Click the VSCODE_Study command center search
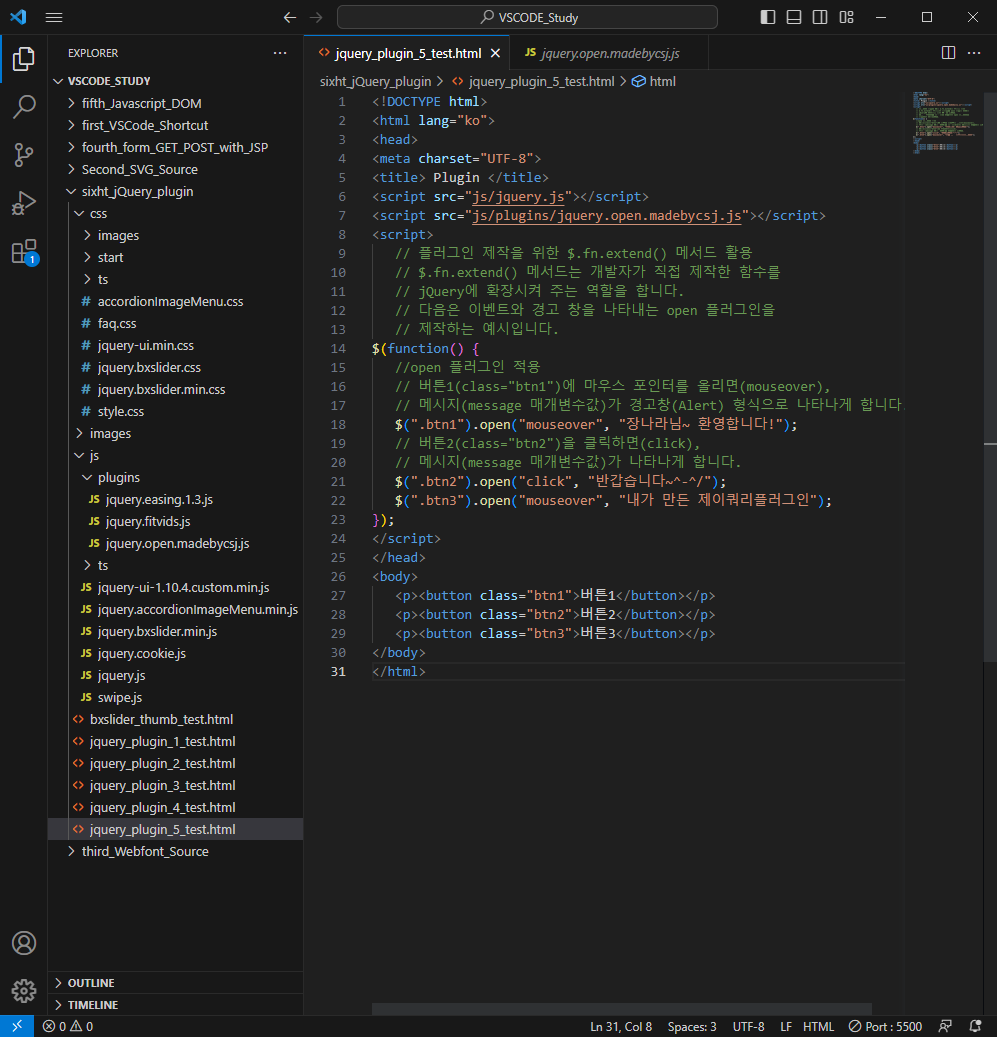Image resolution: width=997 pixels, height=1037 pixels. tap(527, 17)
